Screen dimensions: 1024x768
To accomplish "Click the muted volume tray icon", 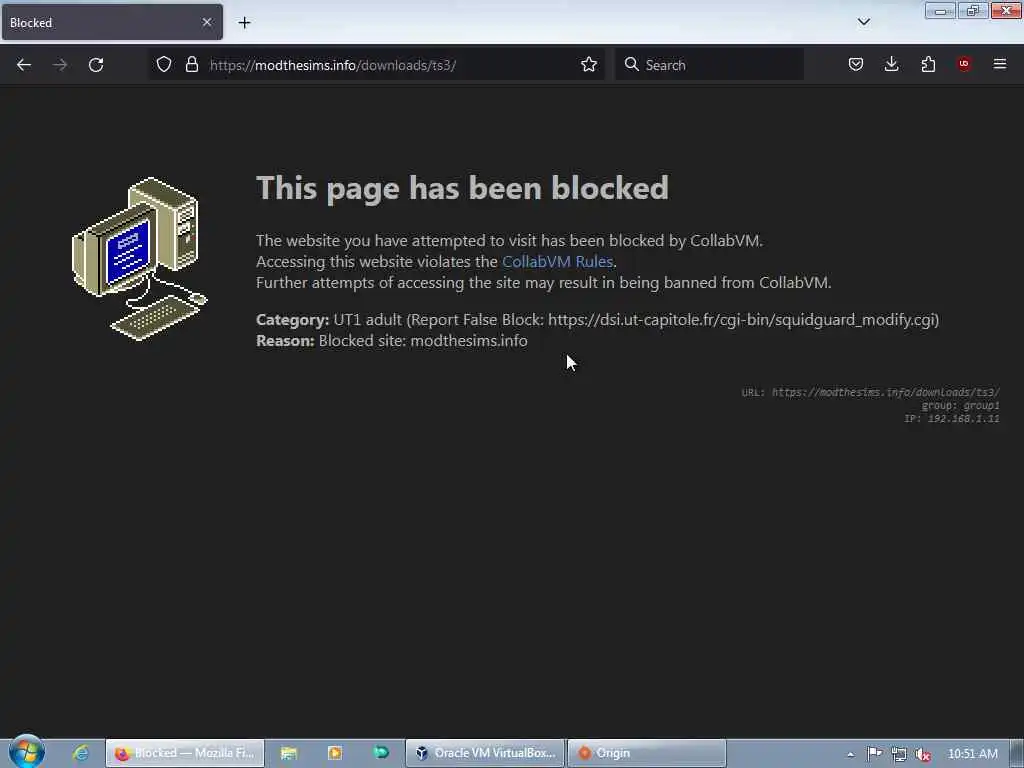I will 923,754.
